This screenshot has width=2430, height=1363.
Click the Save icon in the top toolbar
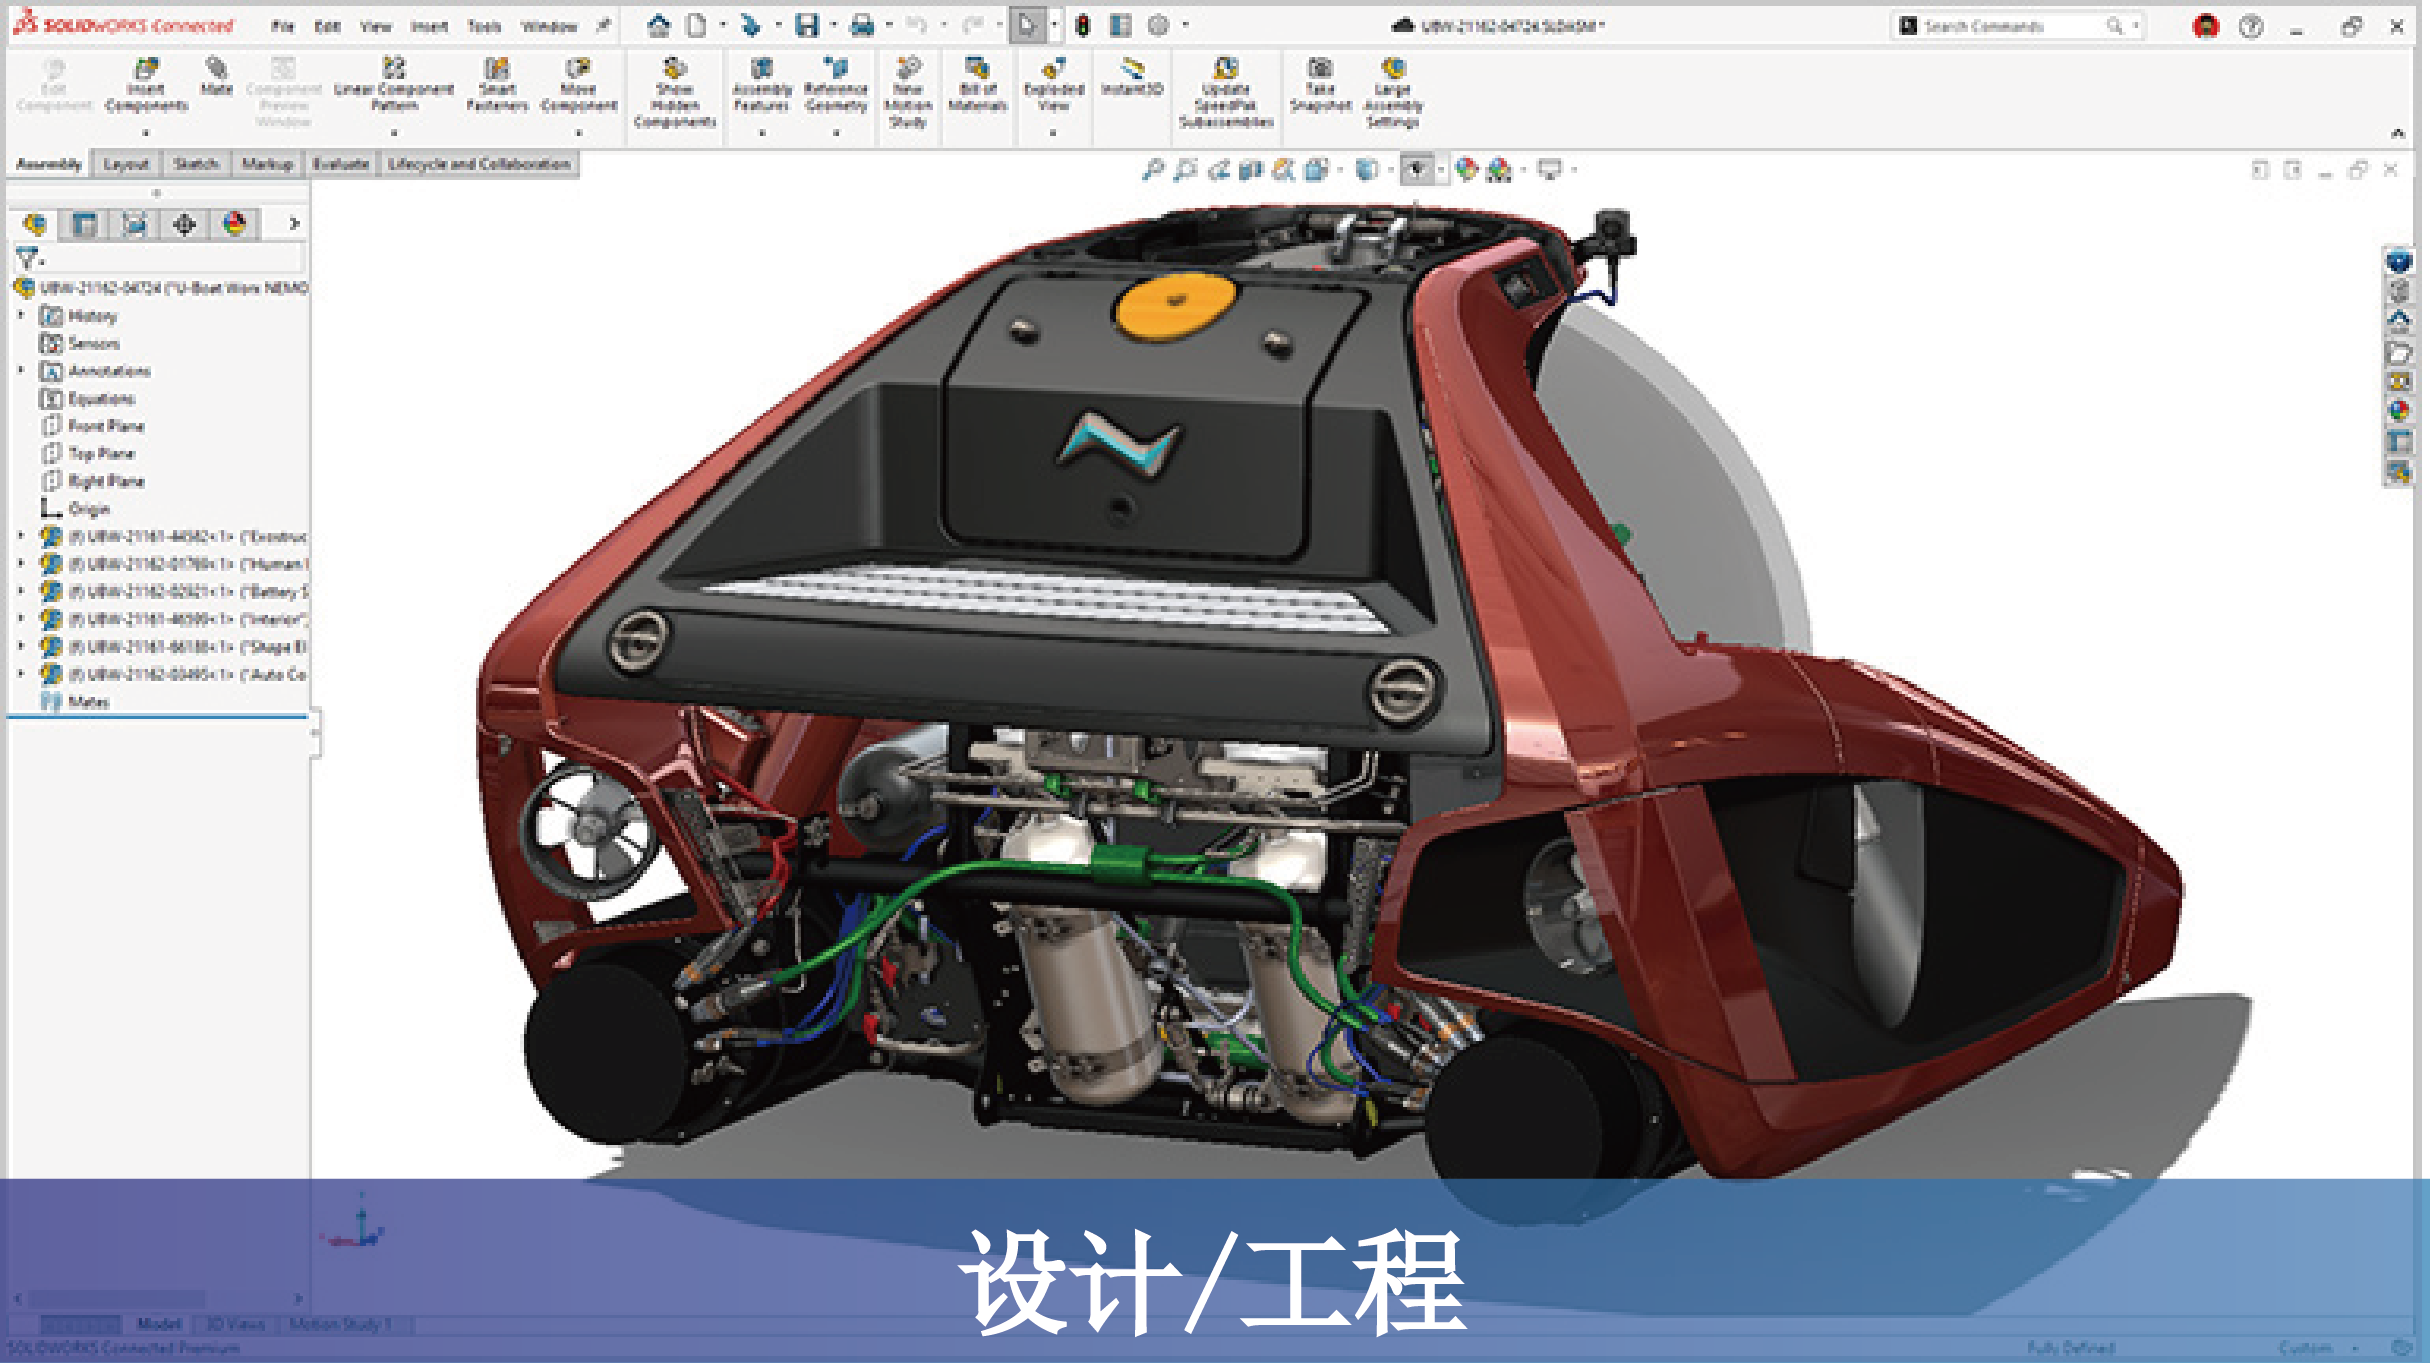coord(807,26)
